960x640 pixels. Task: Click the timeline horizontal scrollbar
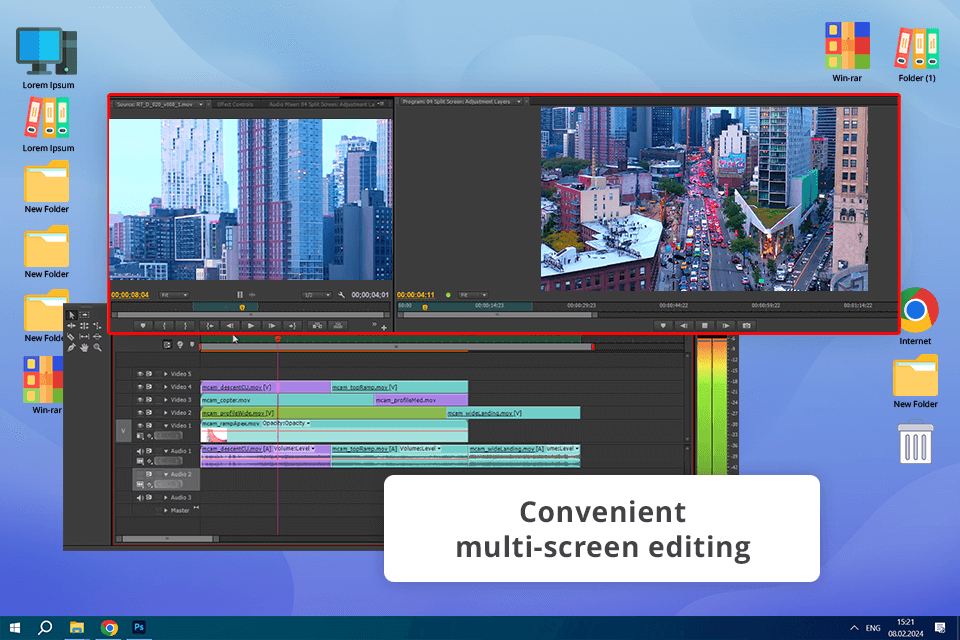(167, 539)
